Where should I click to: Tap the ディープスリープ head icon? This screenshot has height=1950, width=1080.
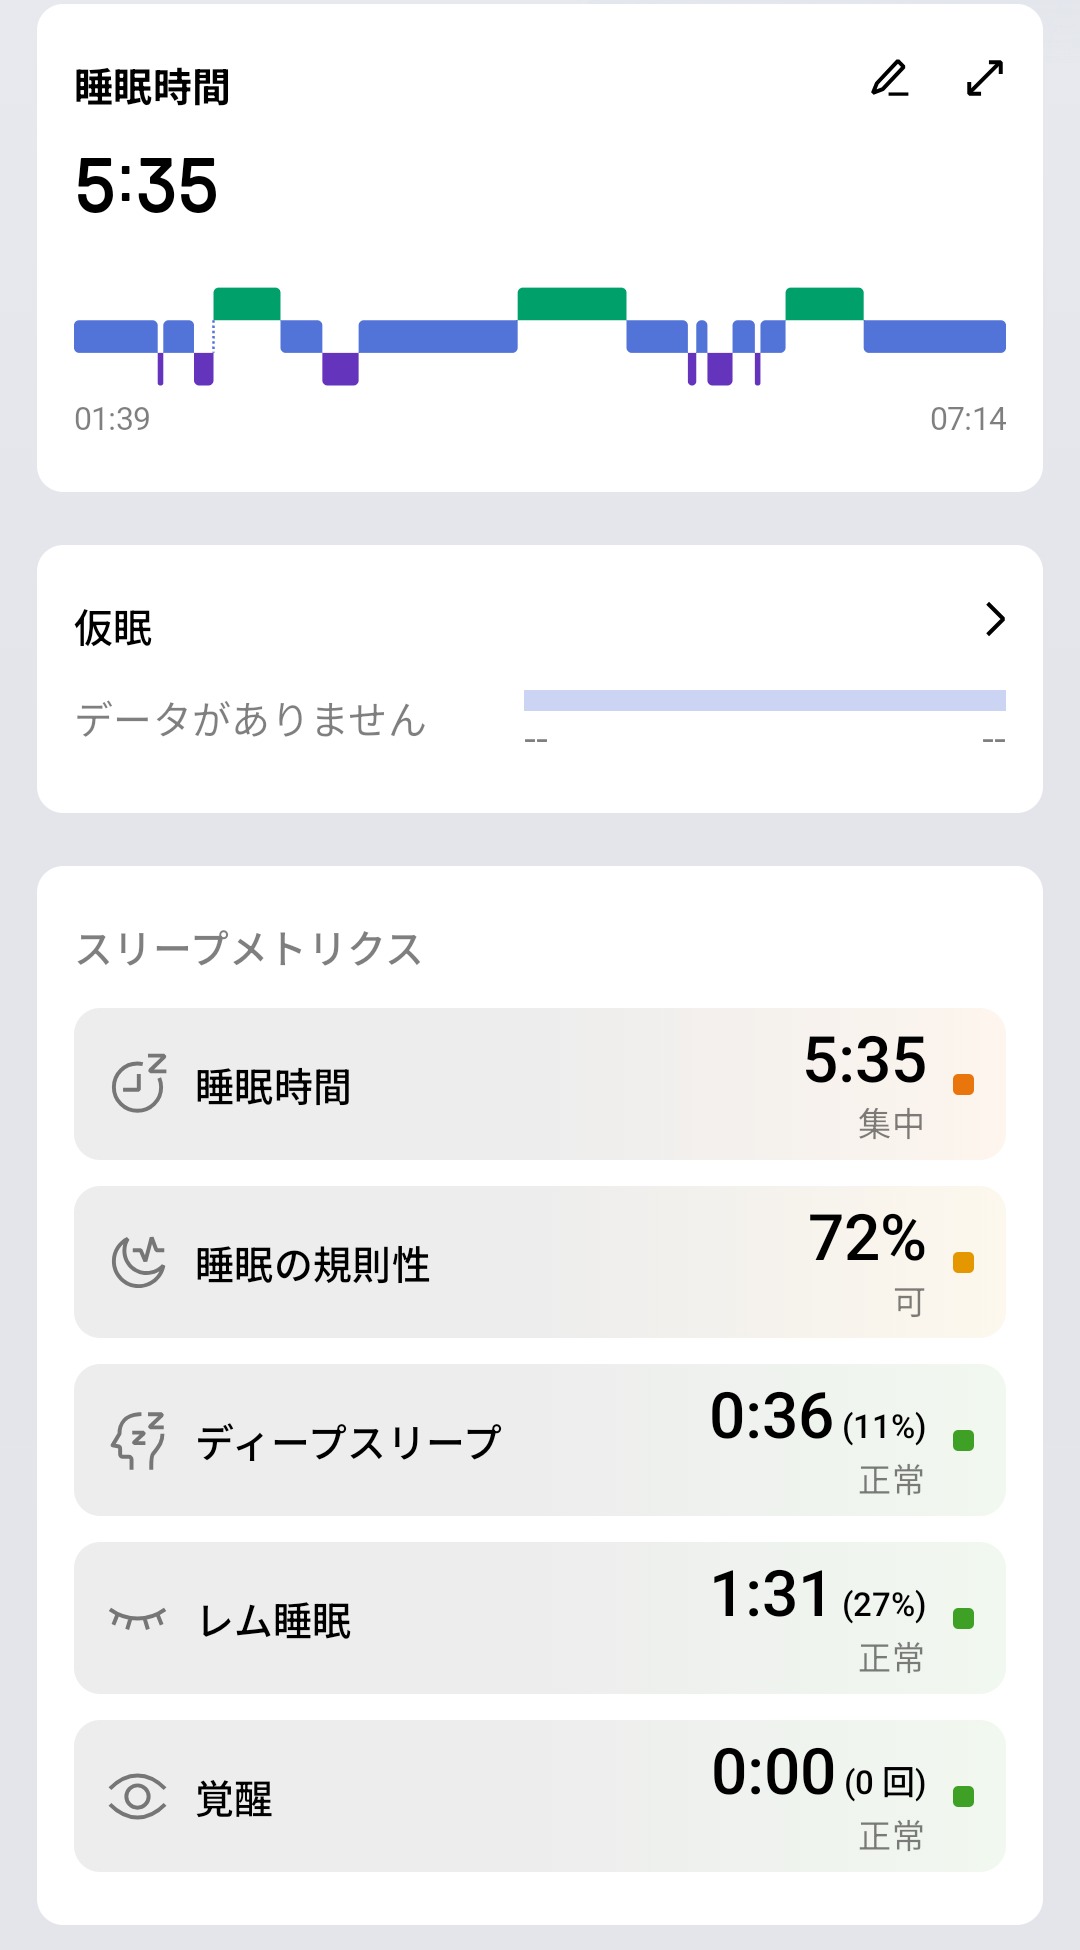pos(138,1440)
